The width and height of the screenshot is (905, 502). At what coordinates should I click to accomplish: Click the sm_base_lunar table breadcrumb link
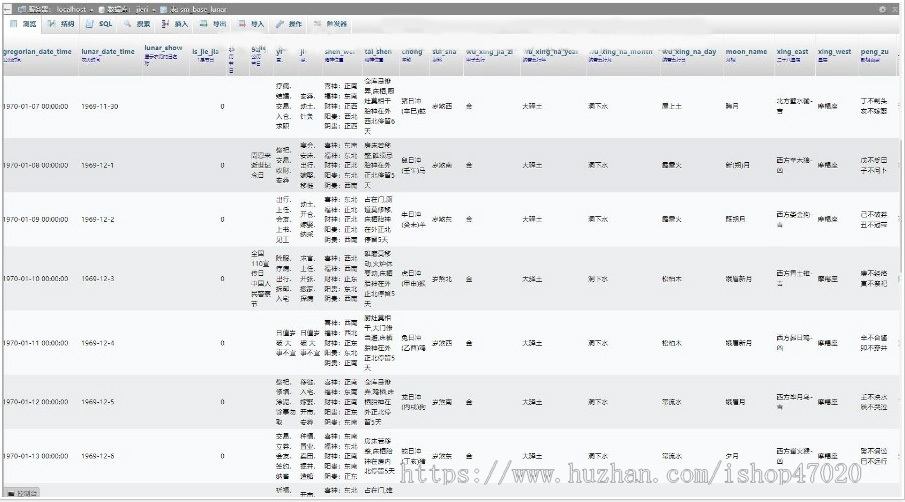coord(203,9)
